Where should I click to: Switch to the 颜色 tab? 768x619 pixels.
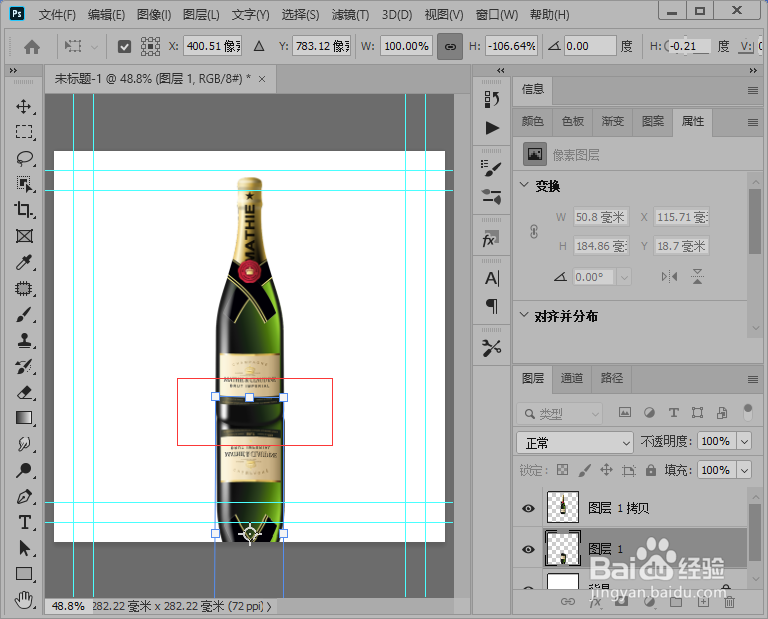pos(532,121)
